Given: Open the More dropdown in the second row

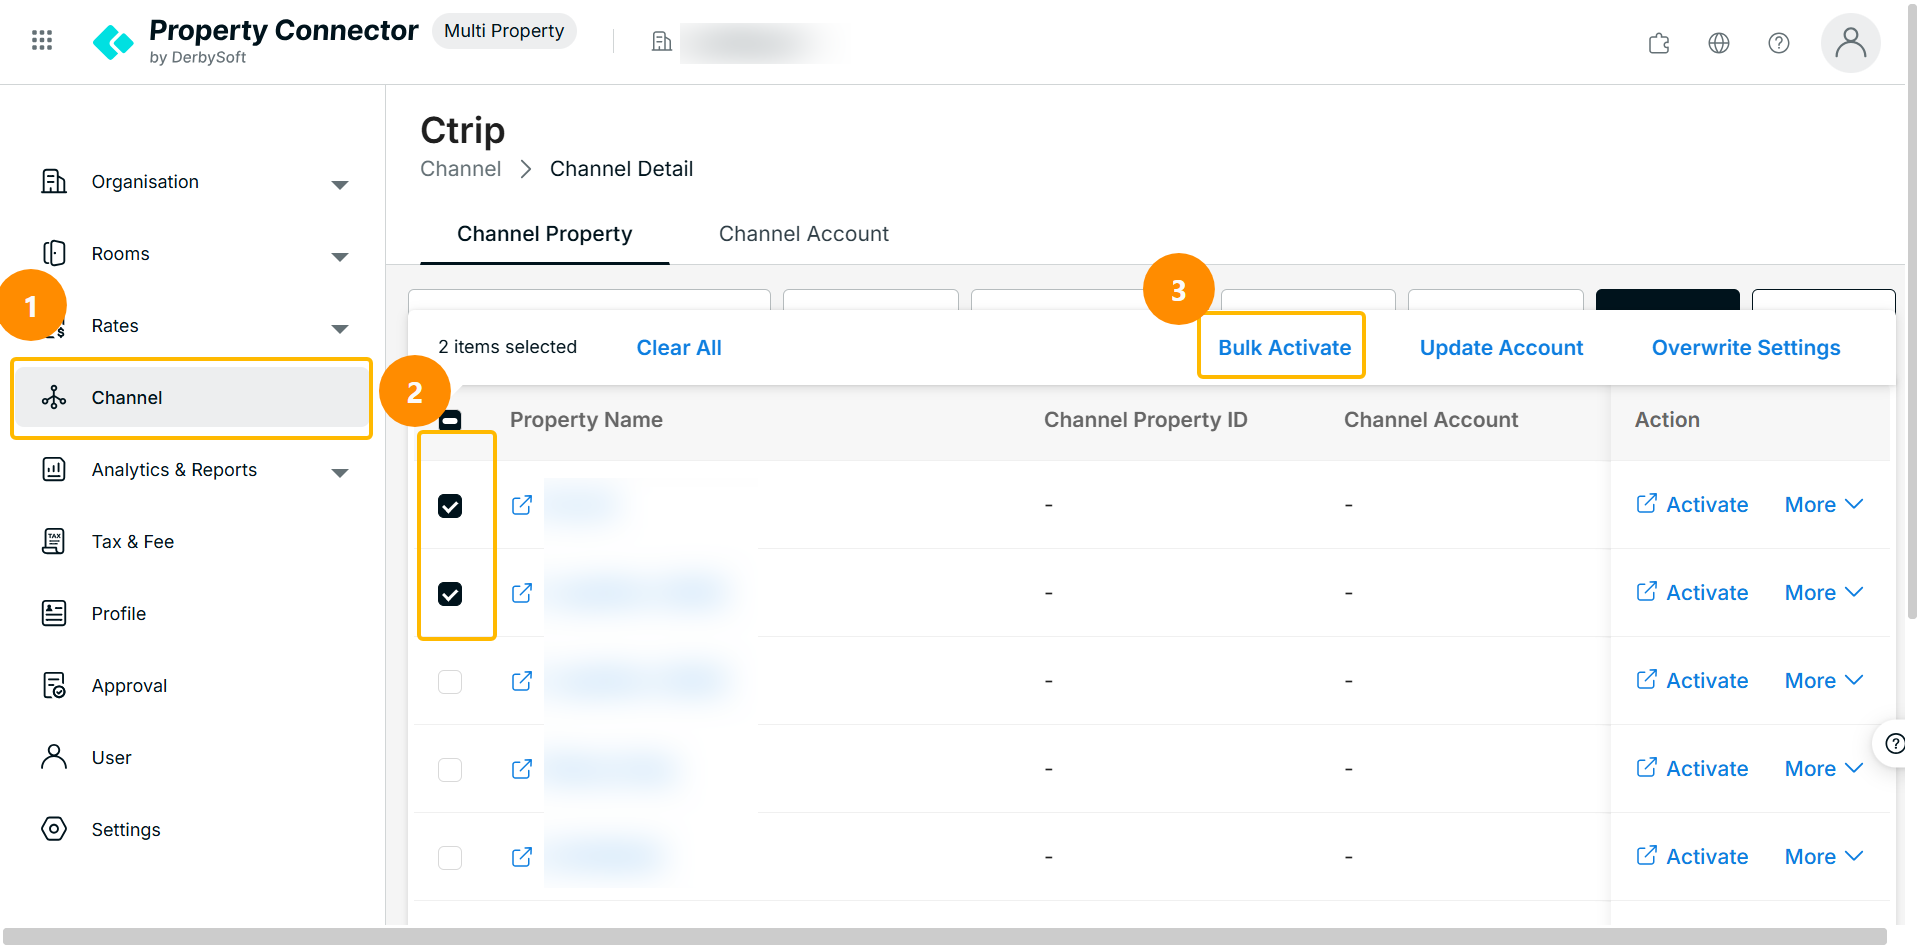Looking at the screenshot, I should click(x=1824, y=593).
